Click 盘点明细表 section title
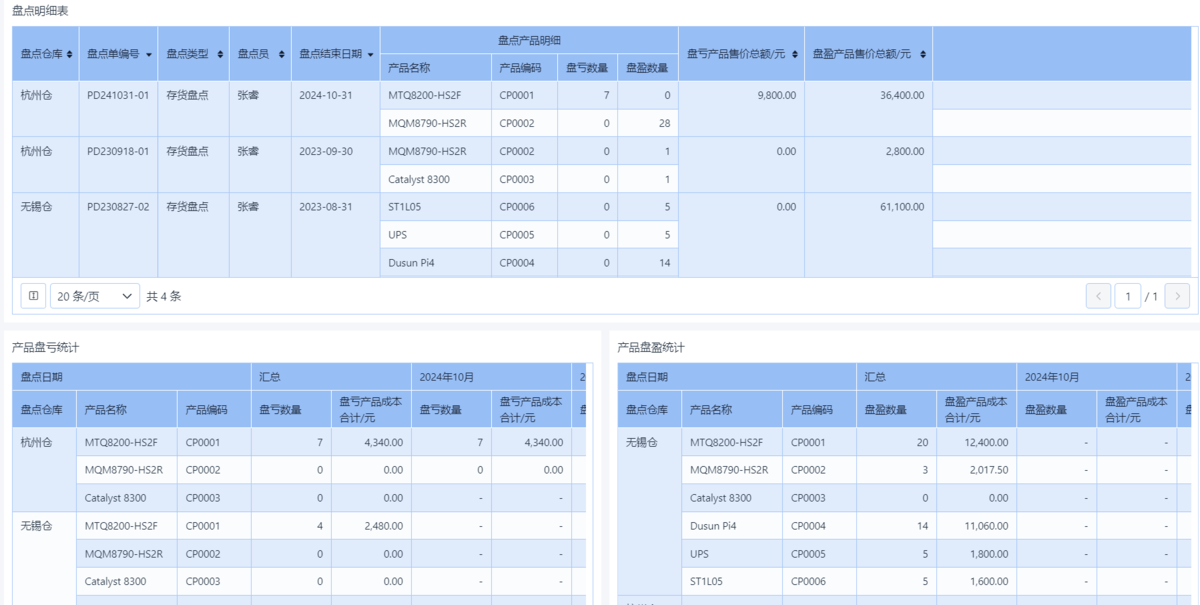The height and width of the screenshot is (605, 1200). (x=40, y=10)
